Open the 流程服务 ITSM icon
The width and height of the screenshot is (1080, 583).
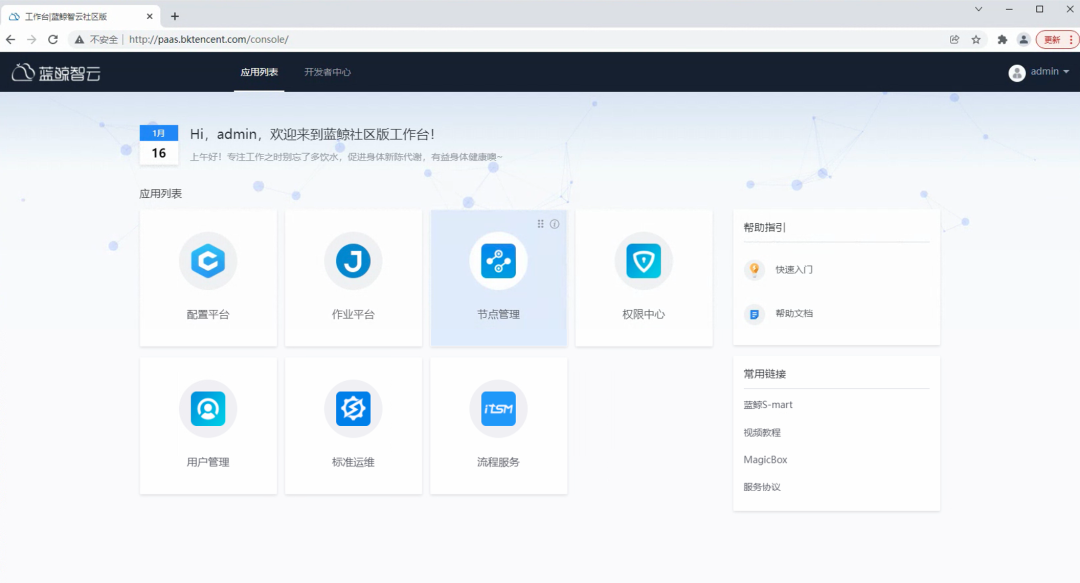pyautogui.click(x=499, y=409)
